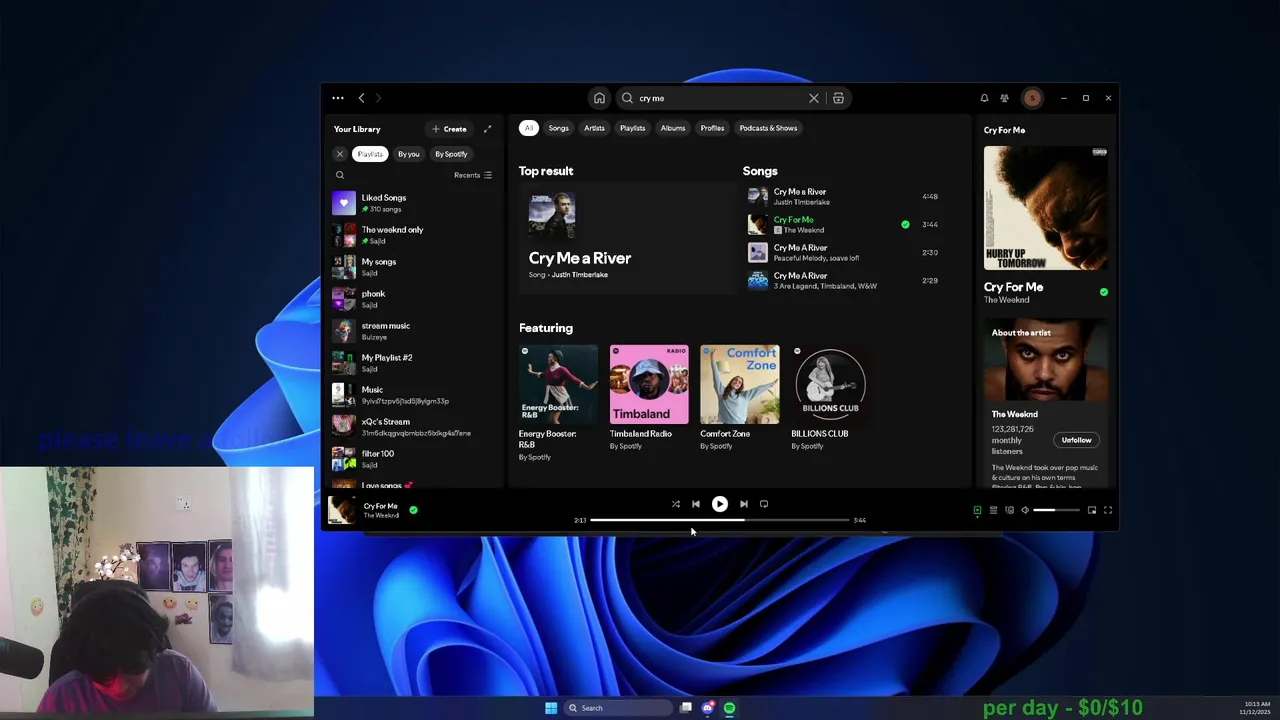Go back with the left arrow
The image size is (1280, 720).
point(362,98)
